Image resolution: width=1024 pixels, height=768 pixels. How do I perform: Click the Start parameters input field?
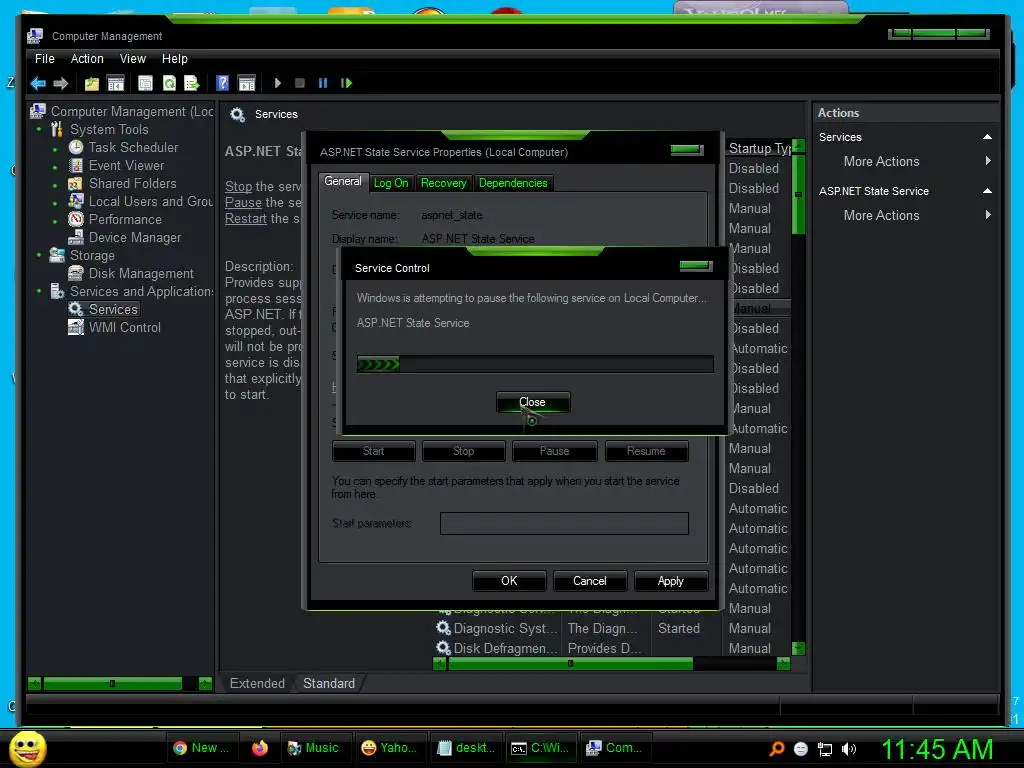564,524
